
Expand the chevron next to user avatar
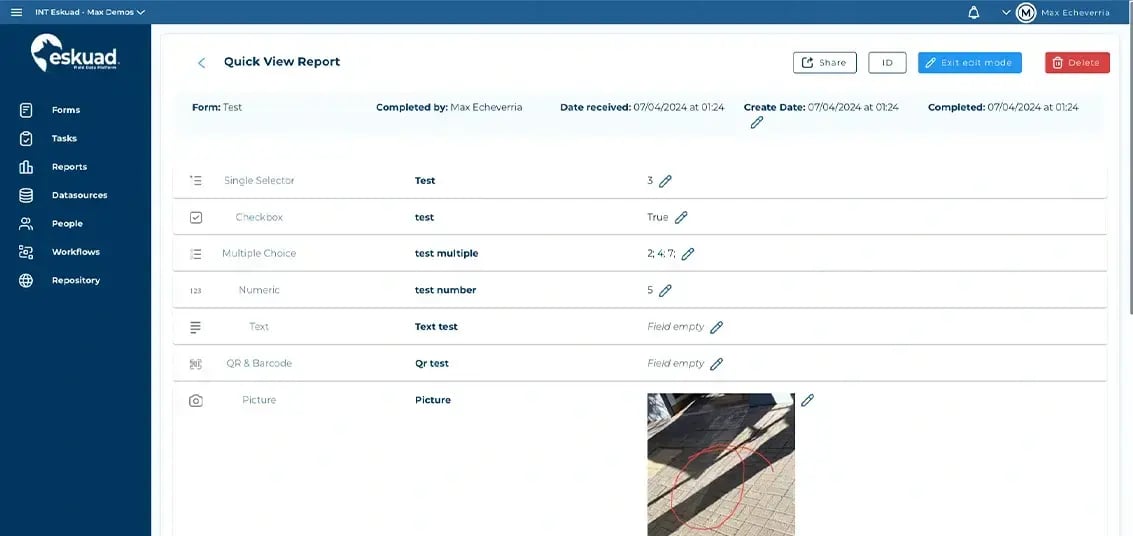click(1005, 13)
